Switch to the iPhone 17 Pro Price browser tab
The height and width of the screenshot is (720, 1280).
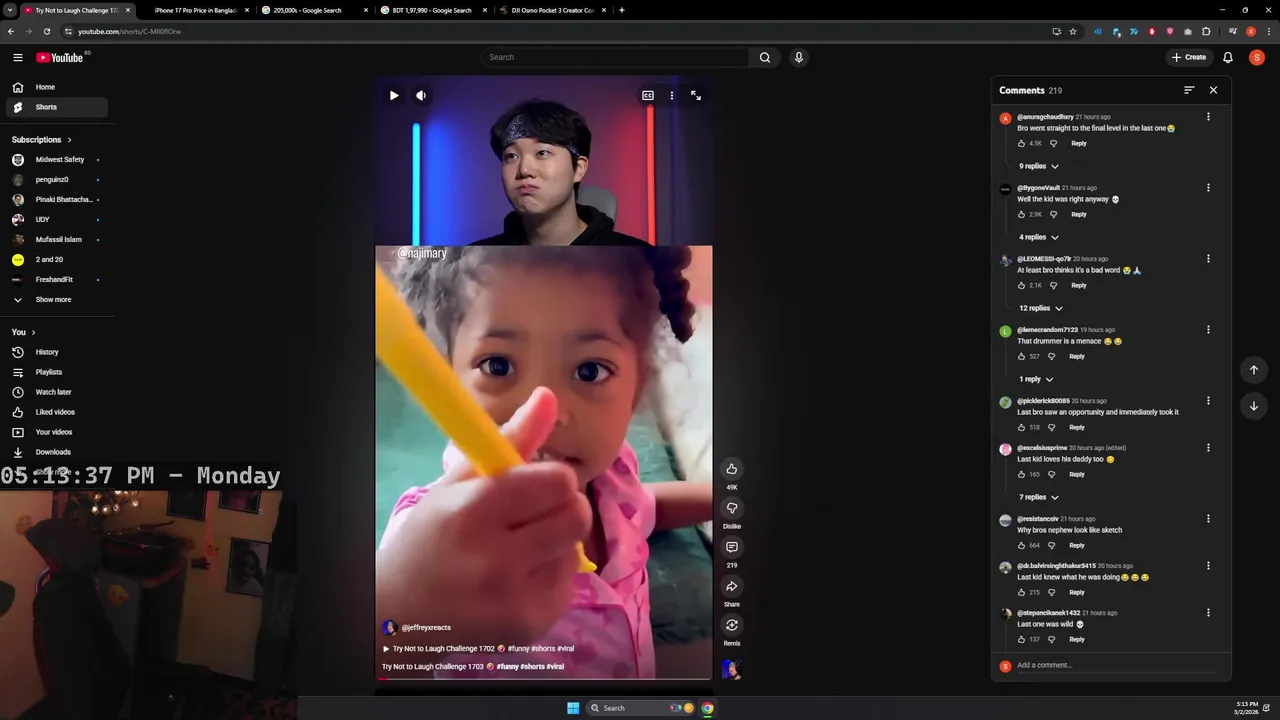coord(195,10)
